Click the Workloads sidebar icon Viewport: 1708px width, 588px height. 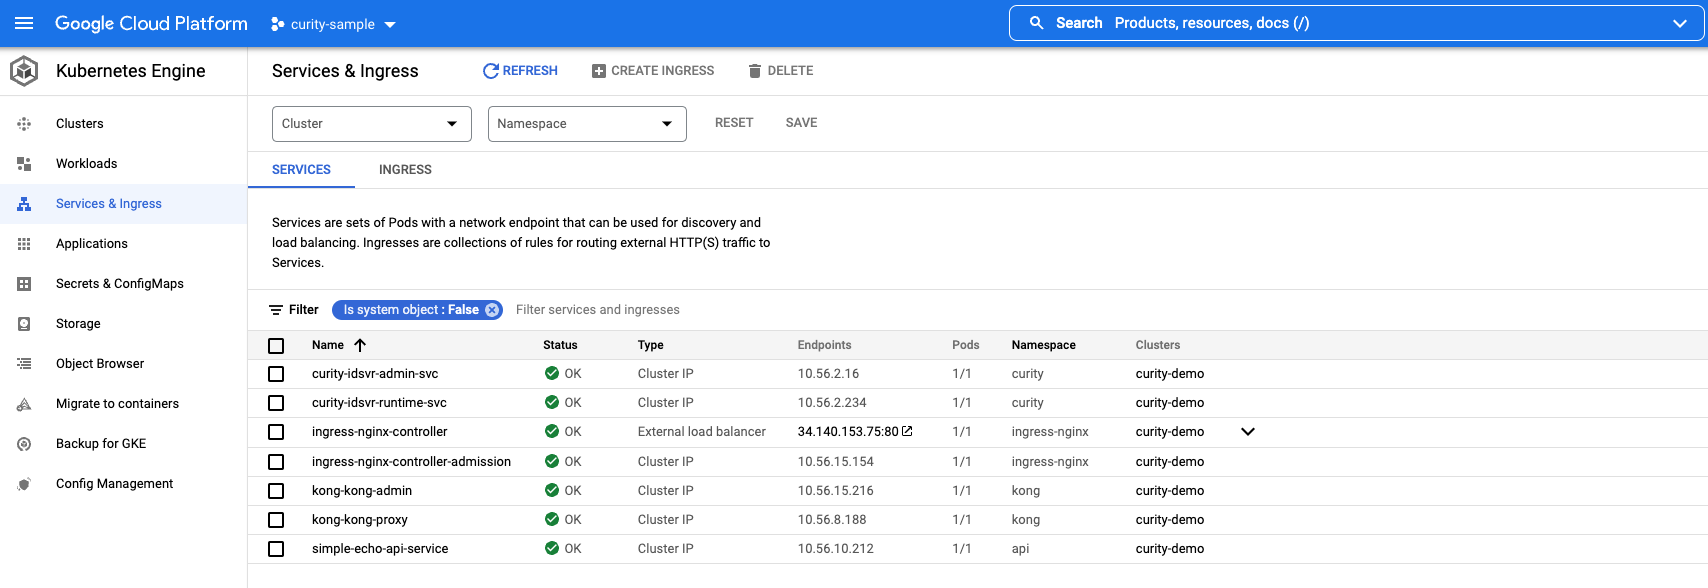[24, 164]
